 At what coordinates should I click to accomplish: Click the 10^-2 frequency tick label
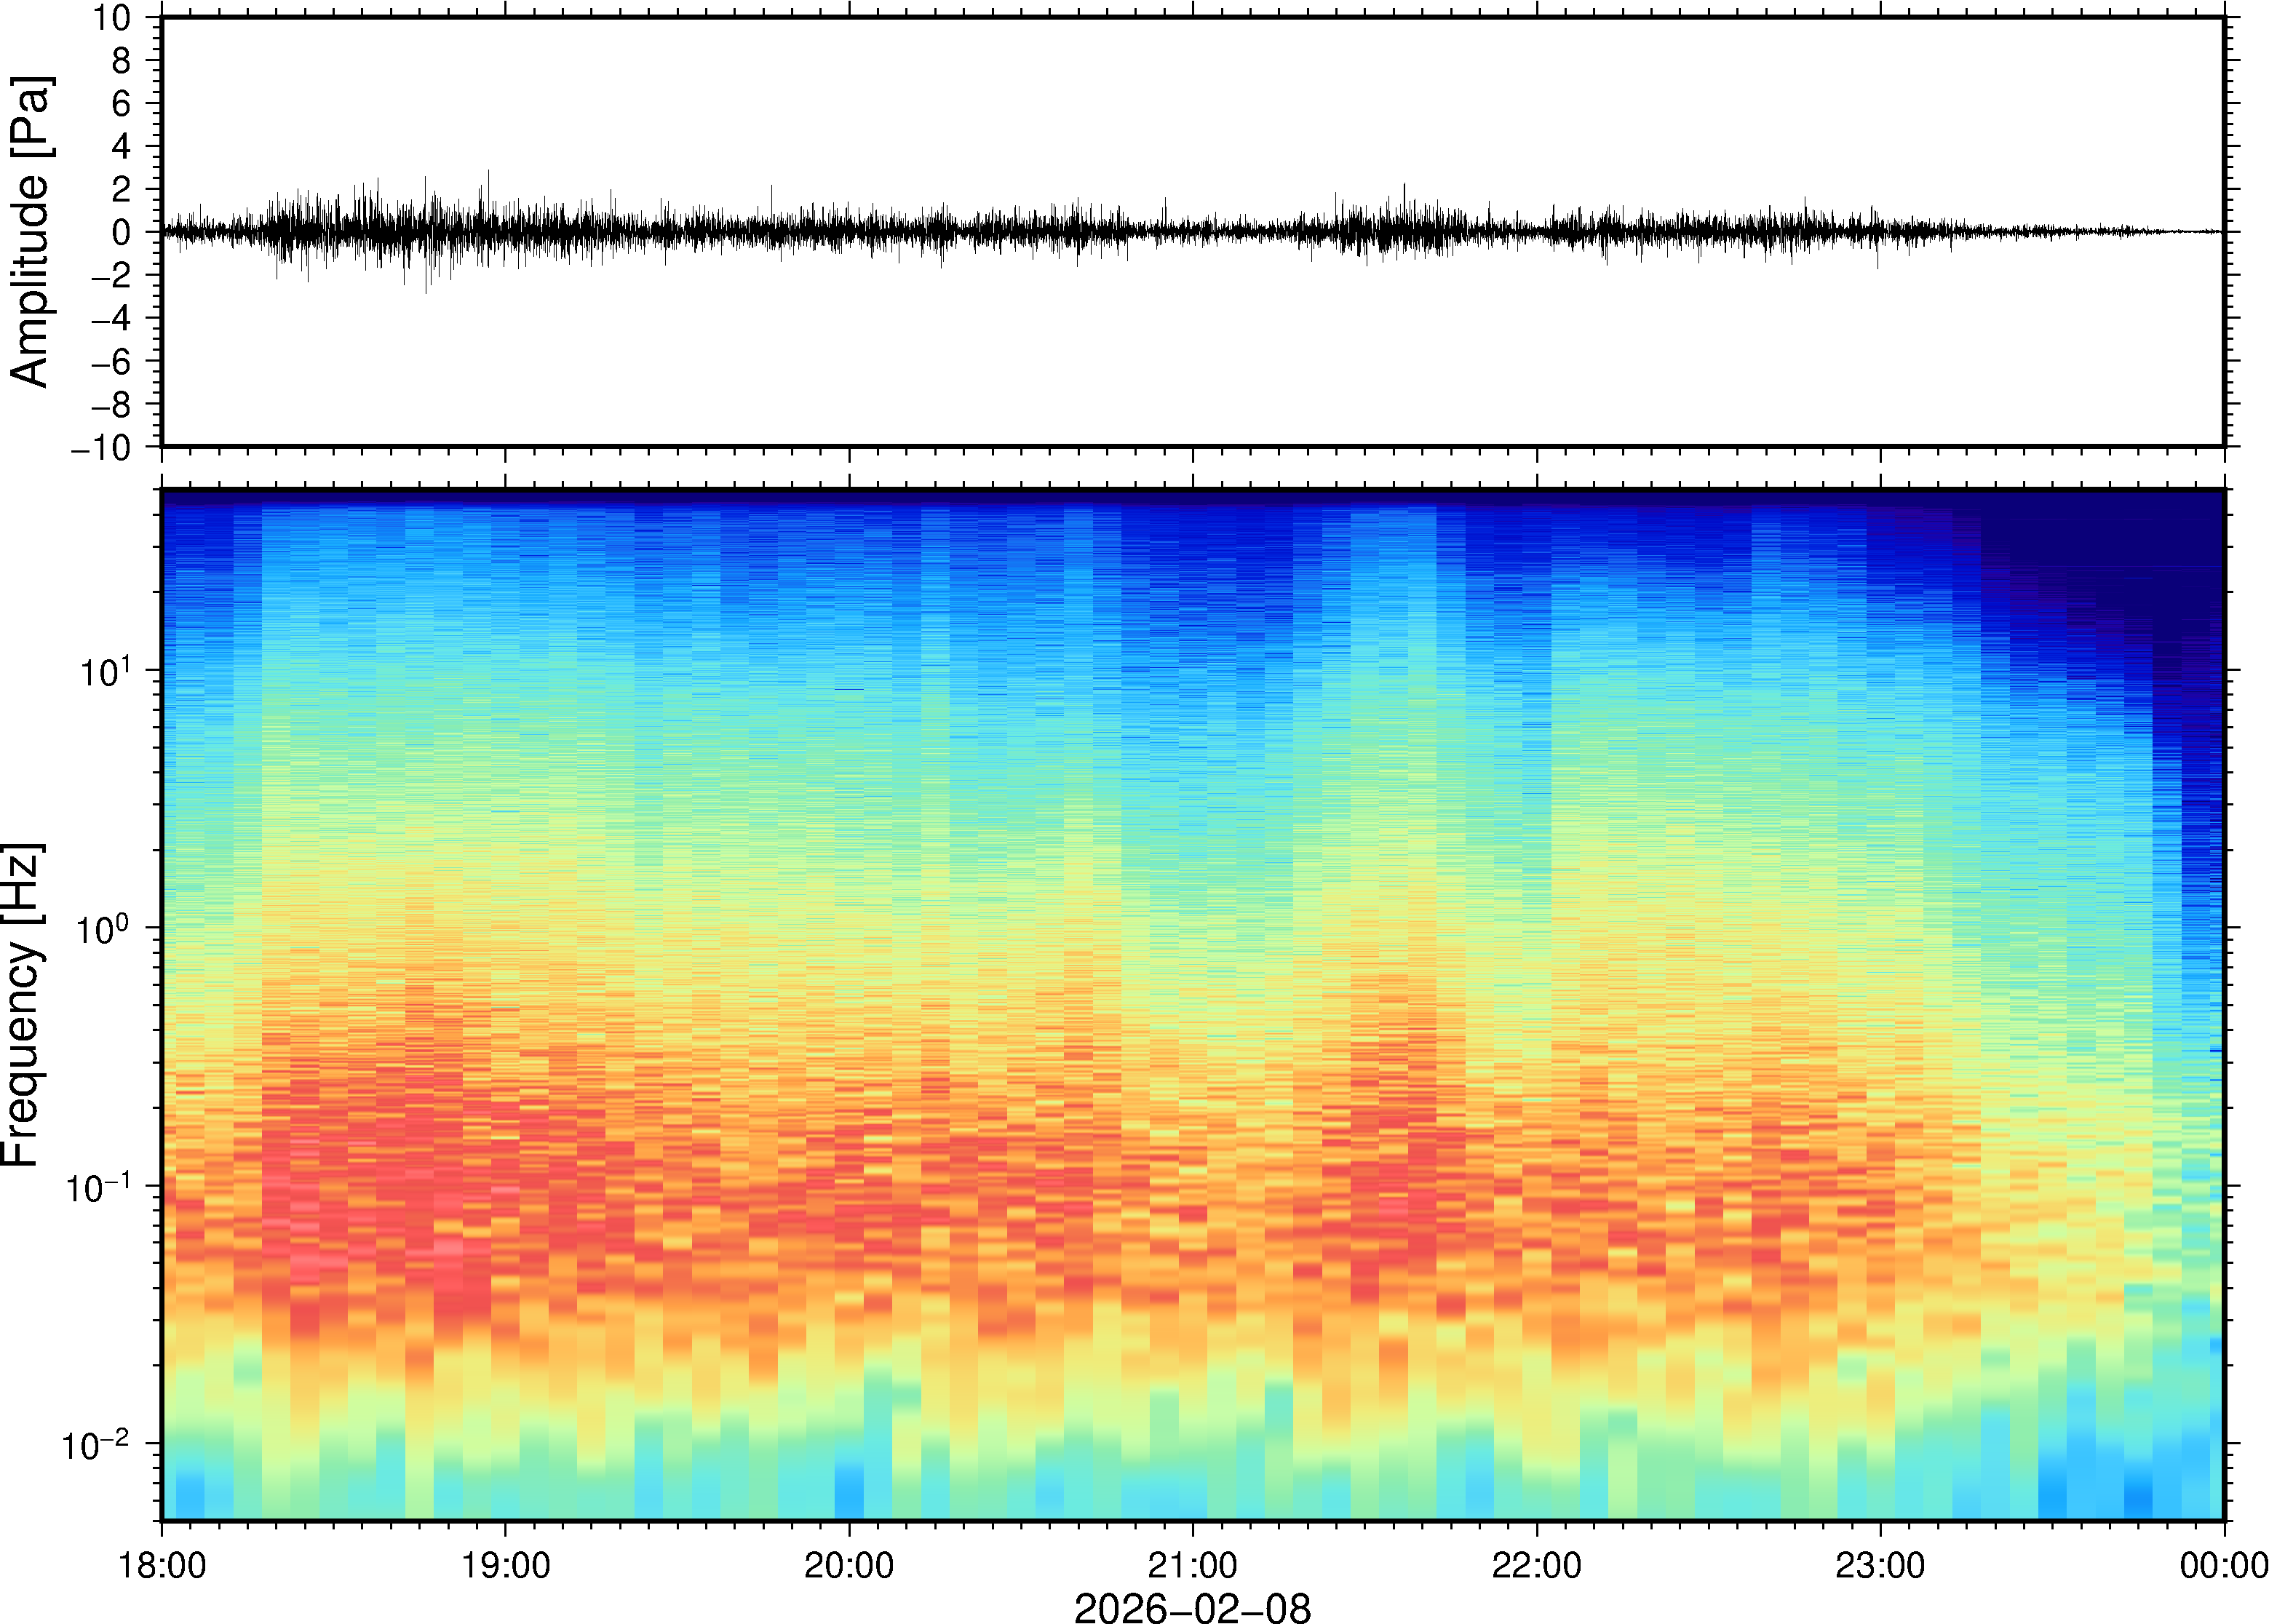point(97,1443)
